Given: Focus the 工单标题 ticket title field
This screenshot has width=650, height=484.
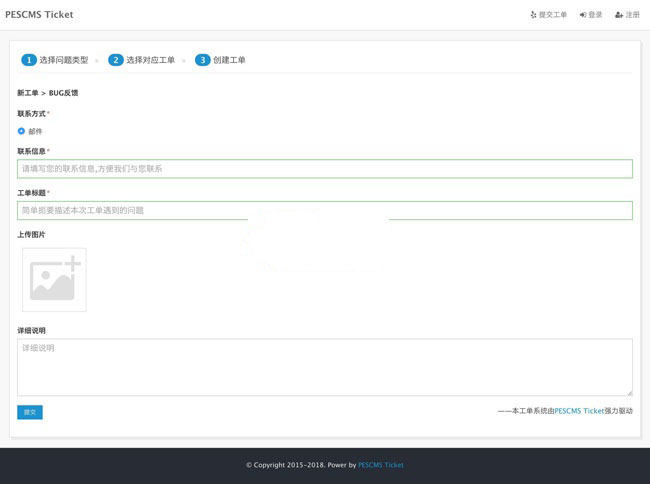Looking at the screenshot, I should click(325, 211).
